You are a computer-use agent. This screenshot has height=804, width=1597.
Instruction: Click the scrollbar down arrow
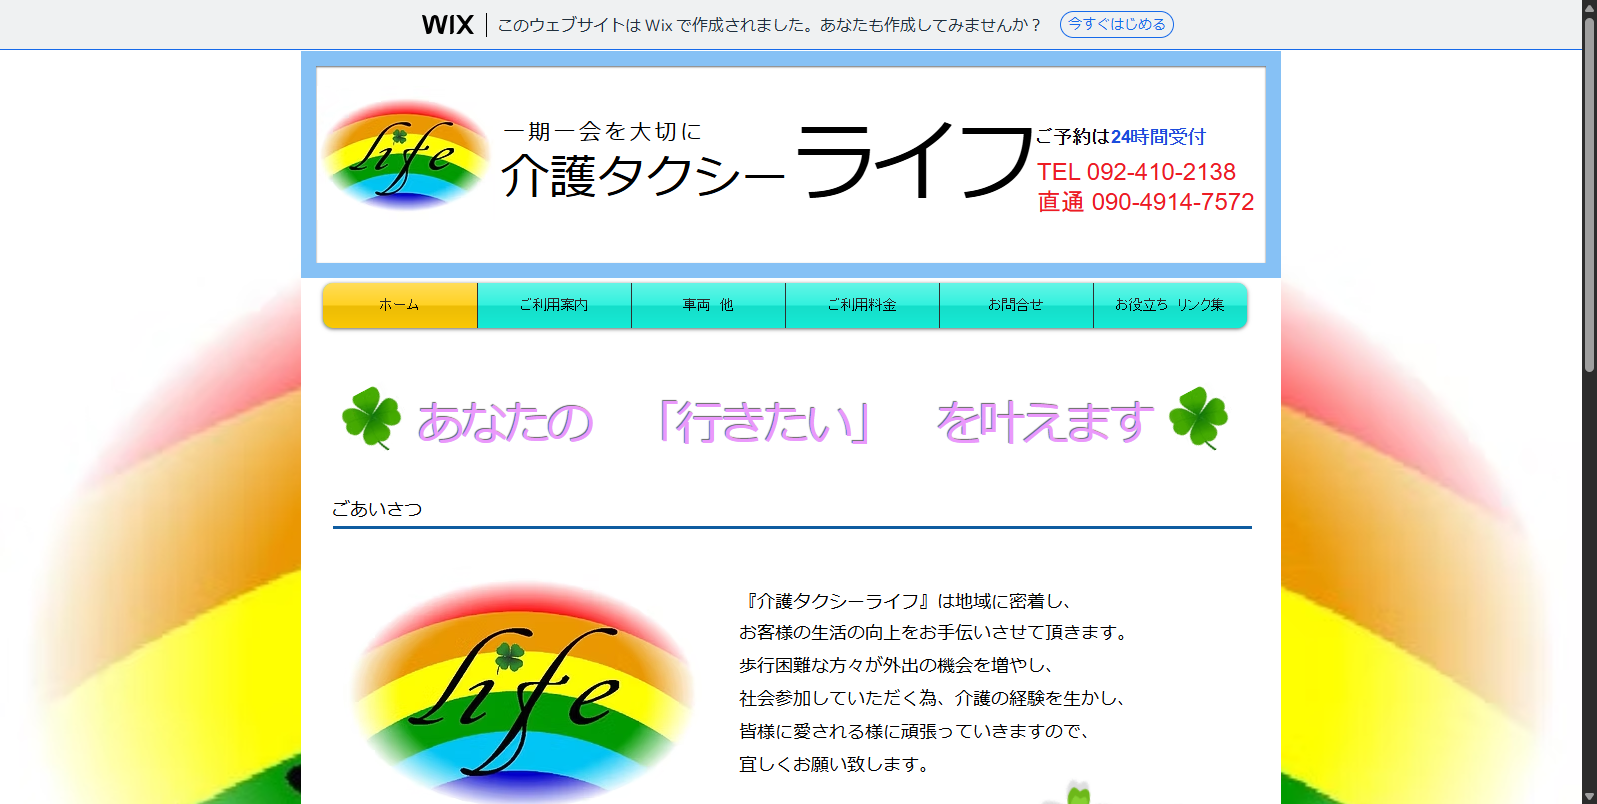1589,797
